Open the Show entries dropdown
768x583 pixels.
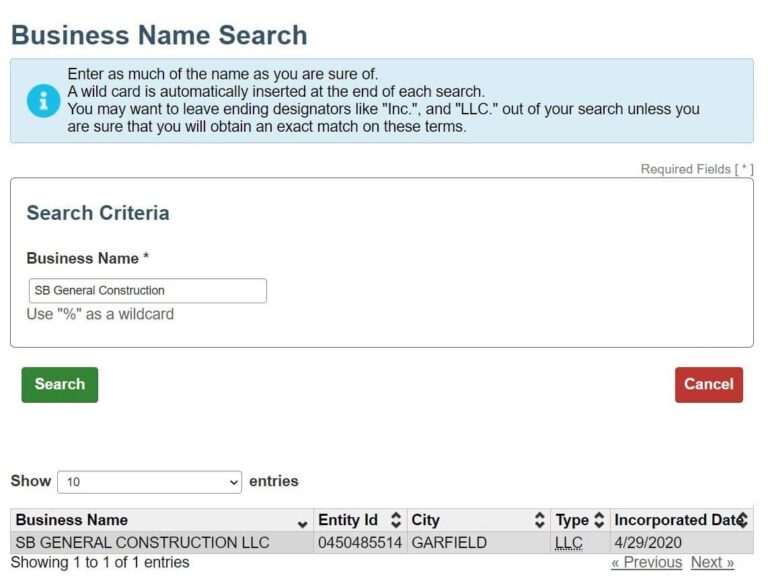pos(150,482)
